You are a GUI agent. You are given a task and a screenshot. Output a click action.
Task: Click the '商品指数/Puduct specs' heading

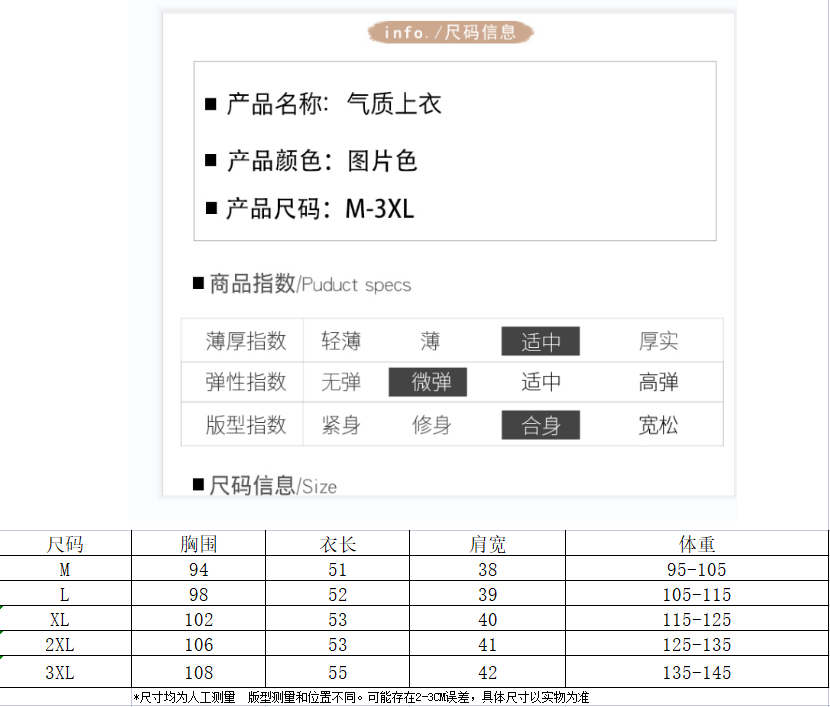click(x=302, y=284)
